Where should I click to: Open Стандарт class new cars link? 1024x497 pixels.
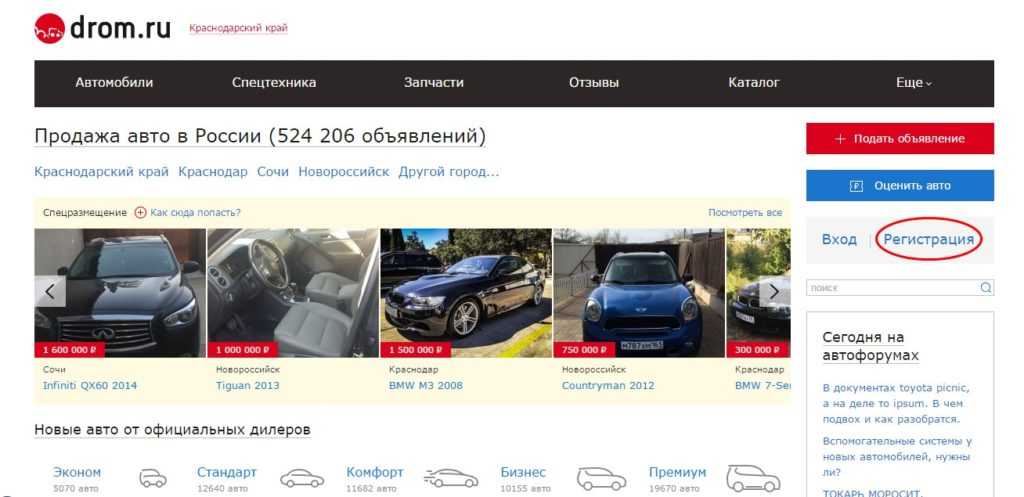coord(227,472)
